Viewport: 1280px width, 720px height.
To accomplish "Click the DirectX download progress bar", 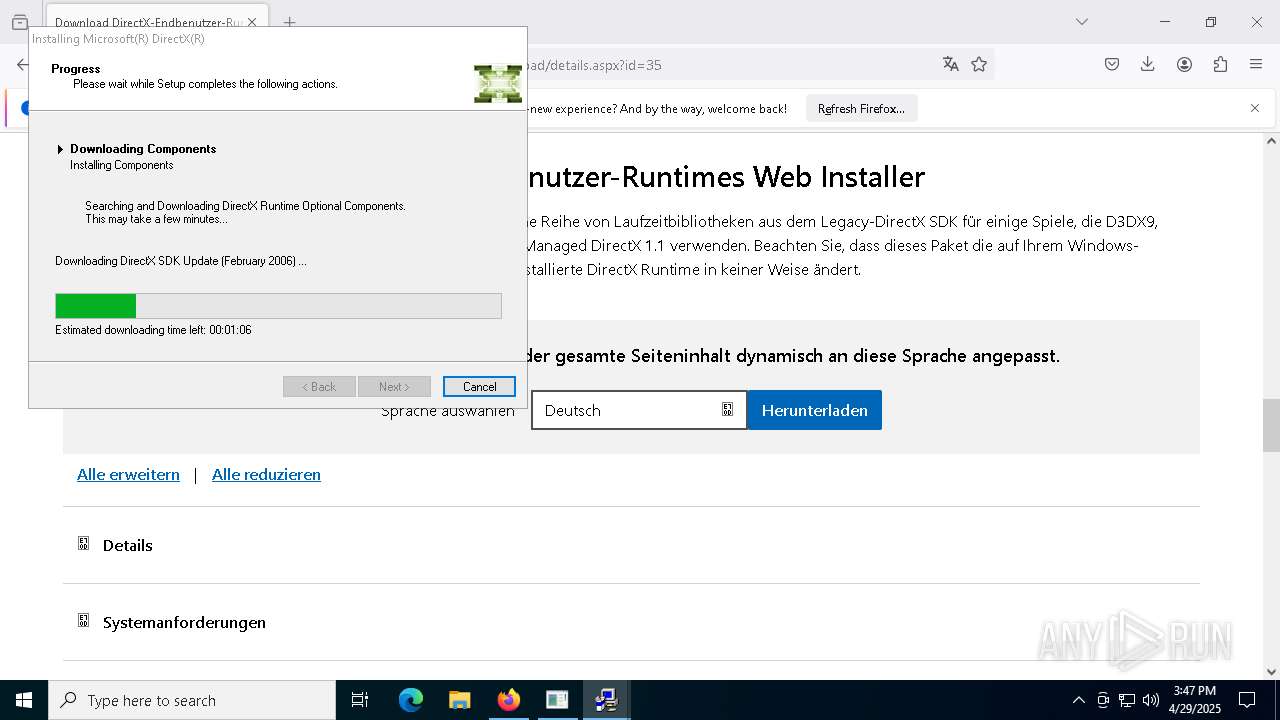I will (x=278, y=306).
